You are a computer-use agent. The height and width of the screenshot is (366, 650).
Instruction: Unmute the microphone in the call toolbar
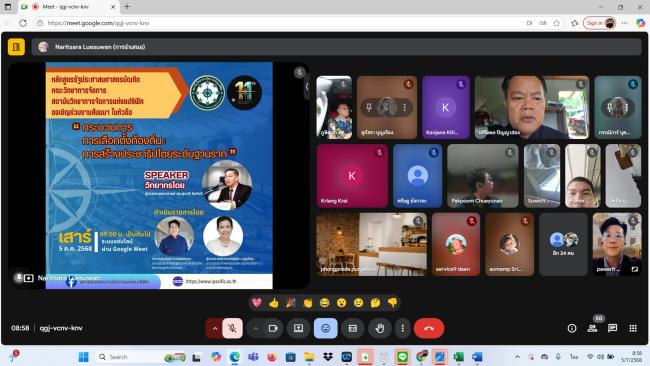[x=232, y=328]
